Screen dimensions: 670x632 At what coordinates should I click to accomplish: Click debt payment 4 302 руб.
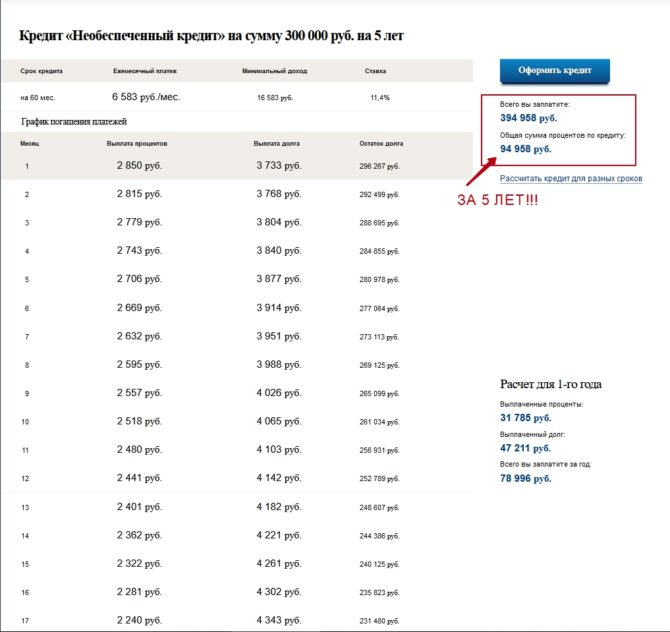coord(279,592)
